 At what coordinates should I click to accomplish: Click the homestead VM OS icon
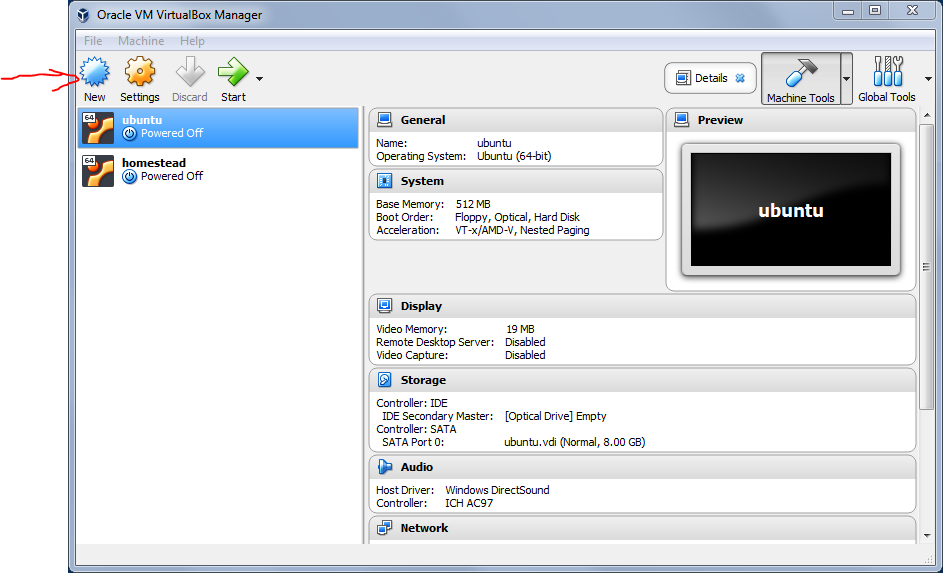(98, 171)
